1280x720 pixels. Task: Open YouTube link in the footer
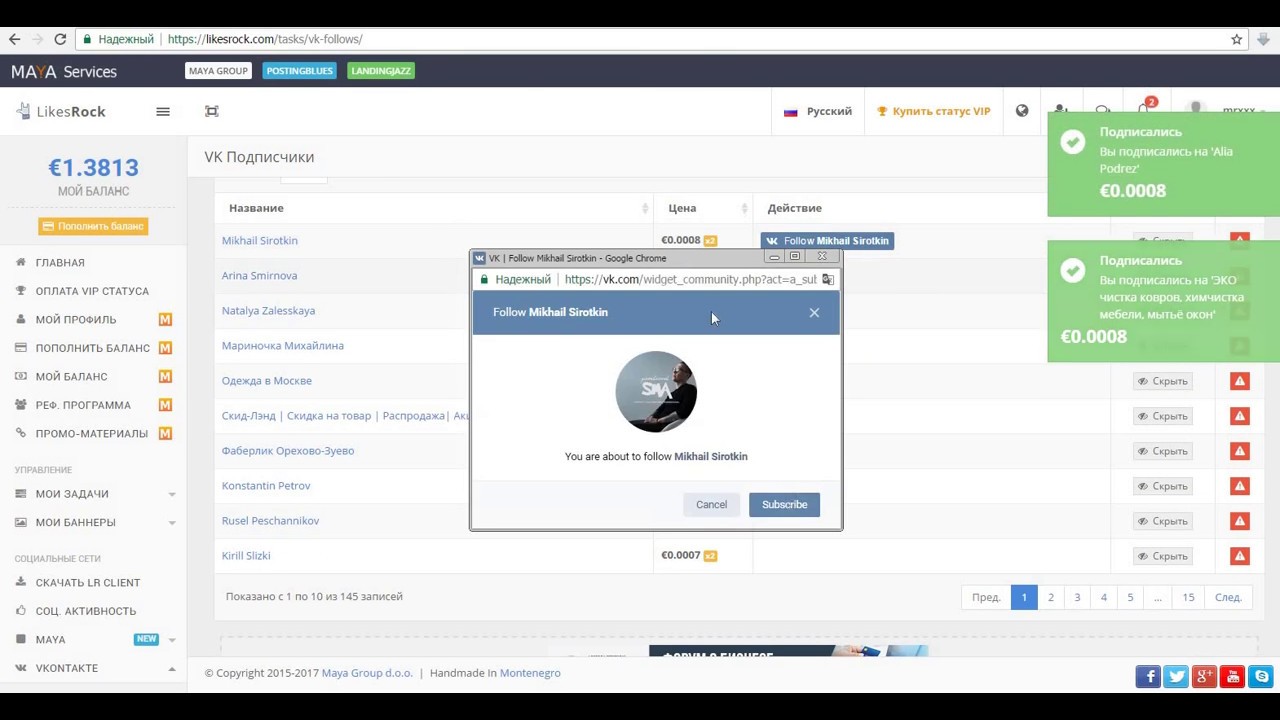(1232, 677)
